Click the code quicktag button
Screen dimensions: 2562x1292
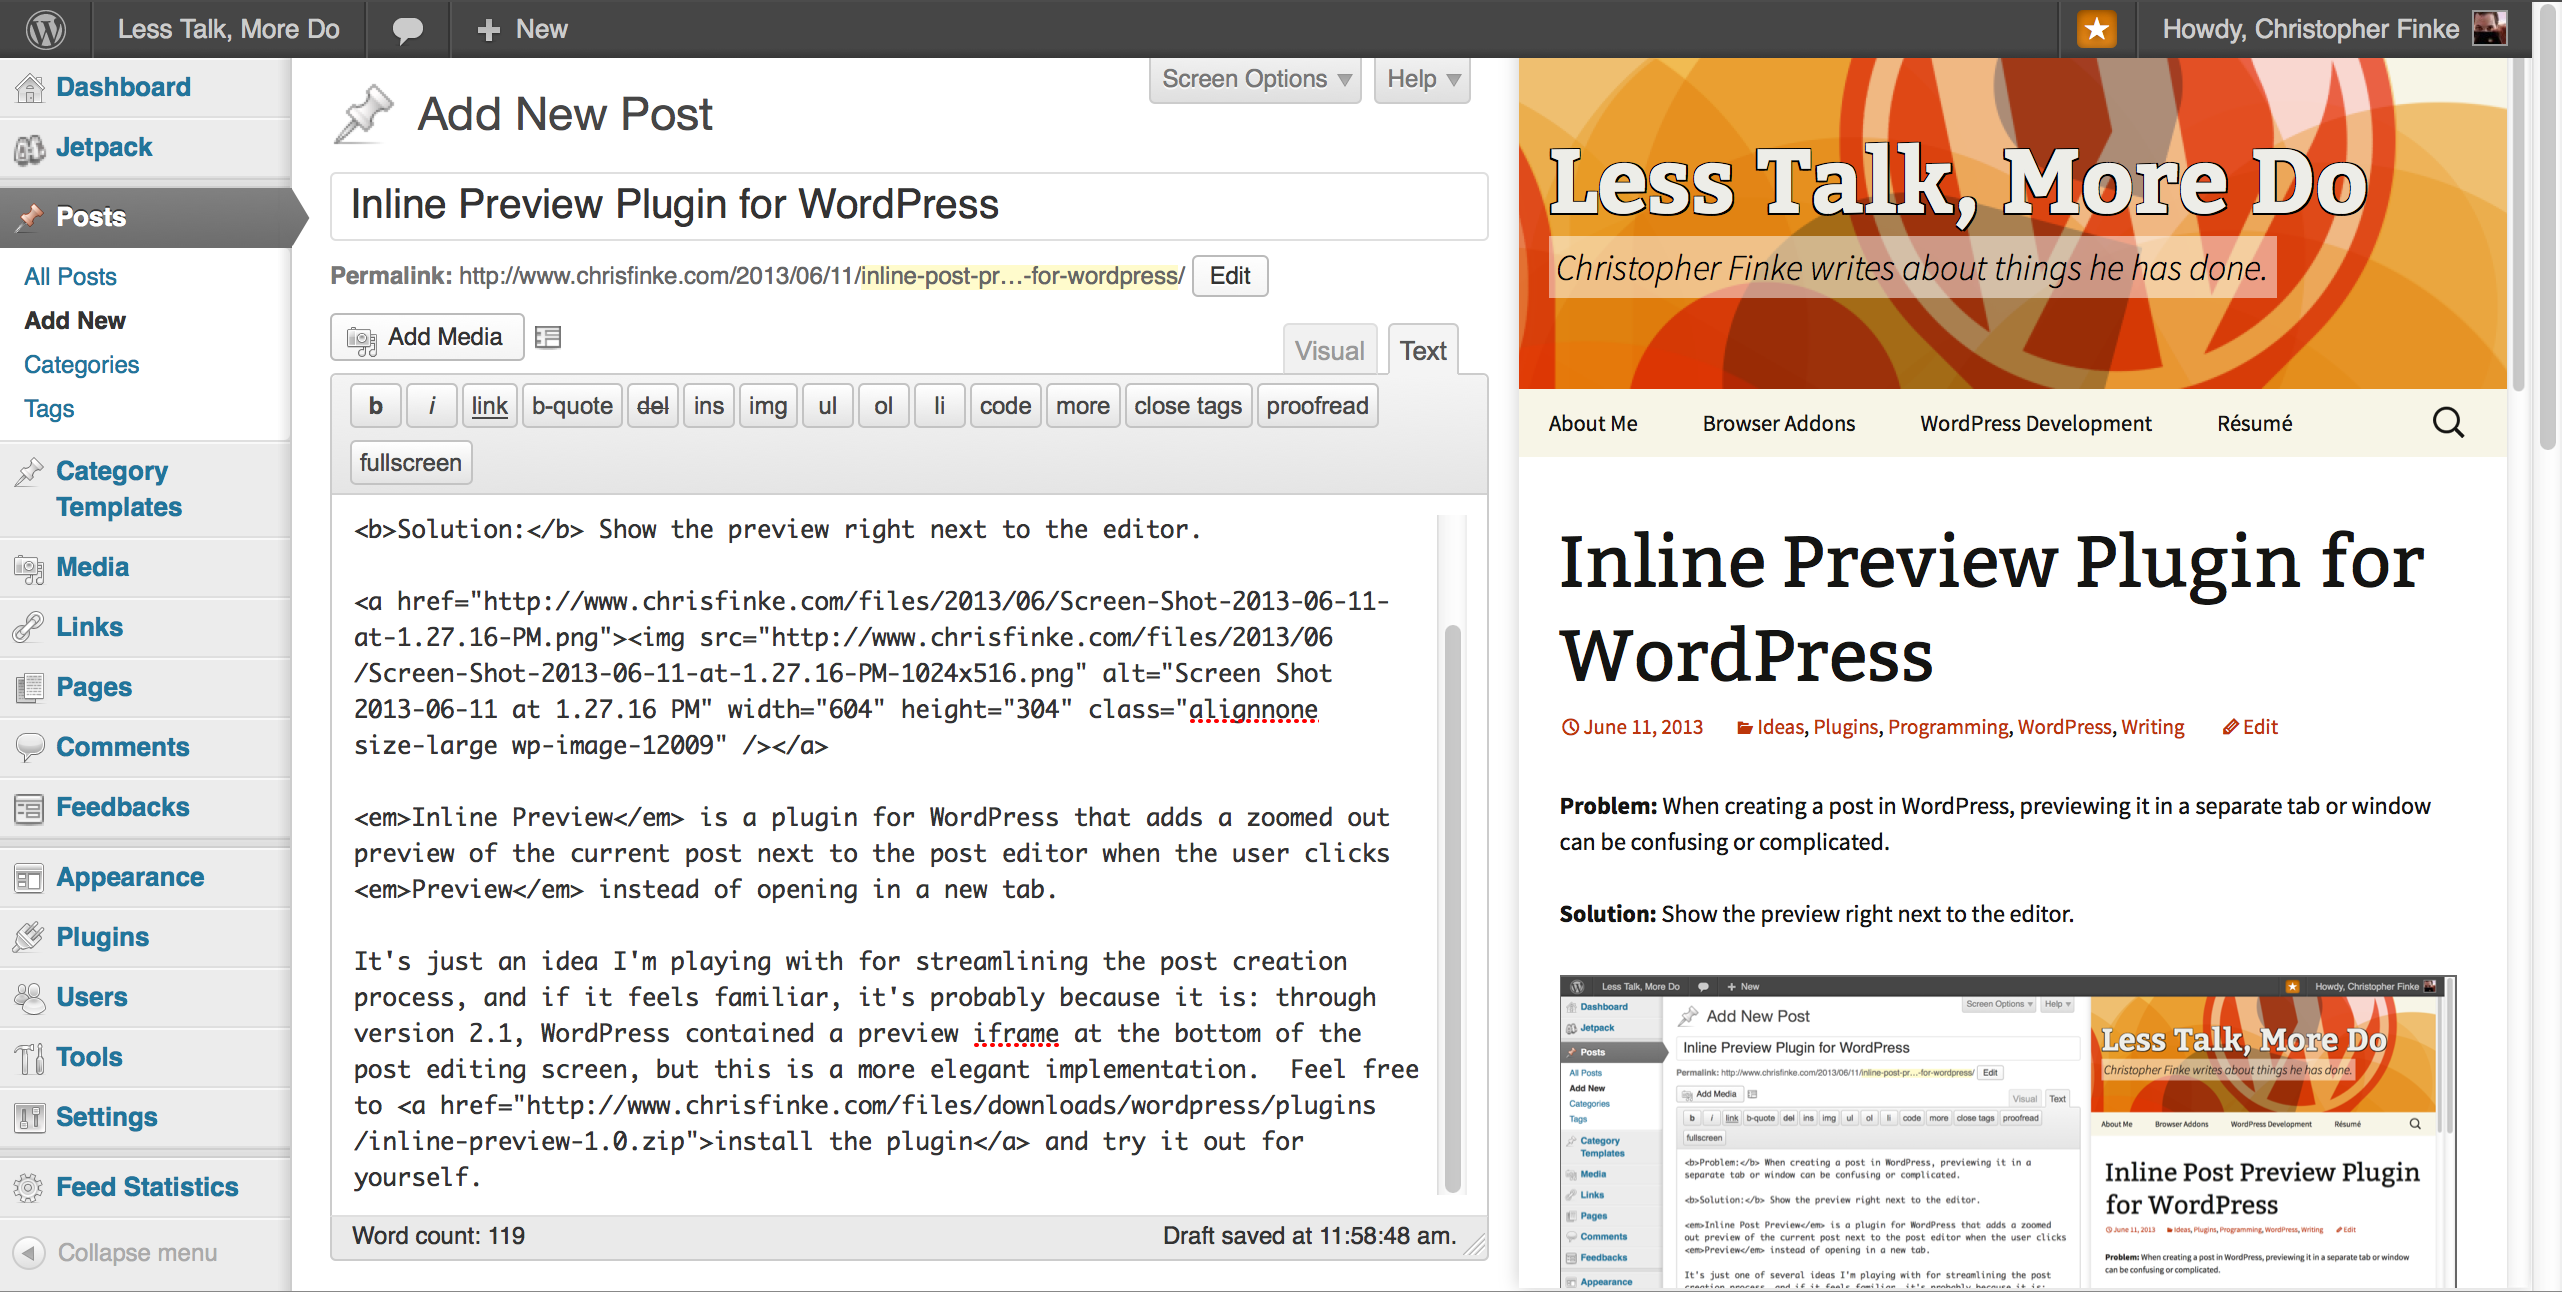click(x=1006, y=406)
